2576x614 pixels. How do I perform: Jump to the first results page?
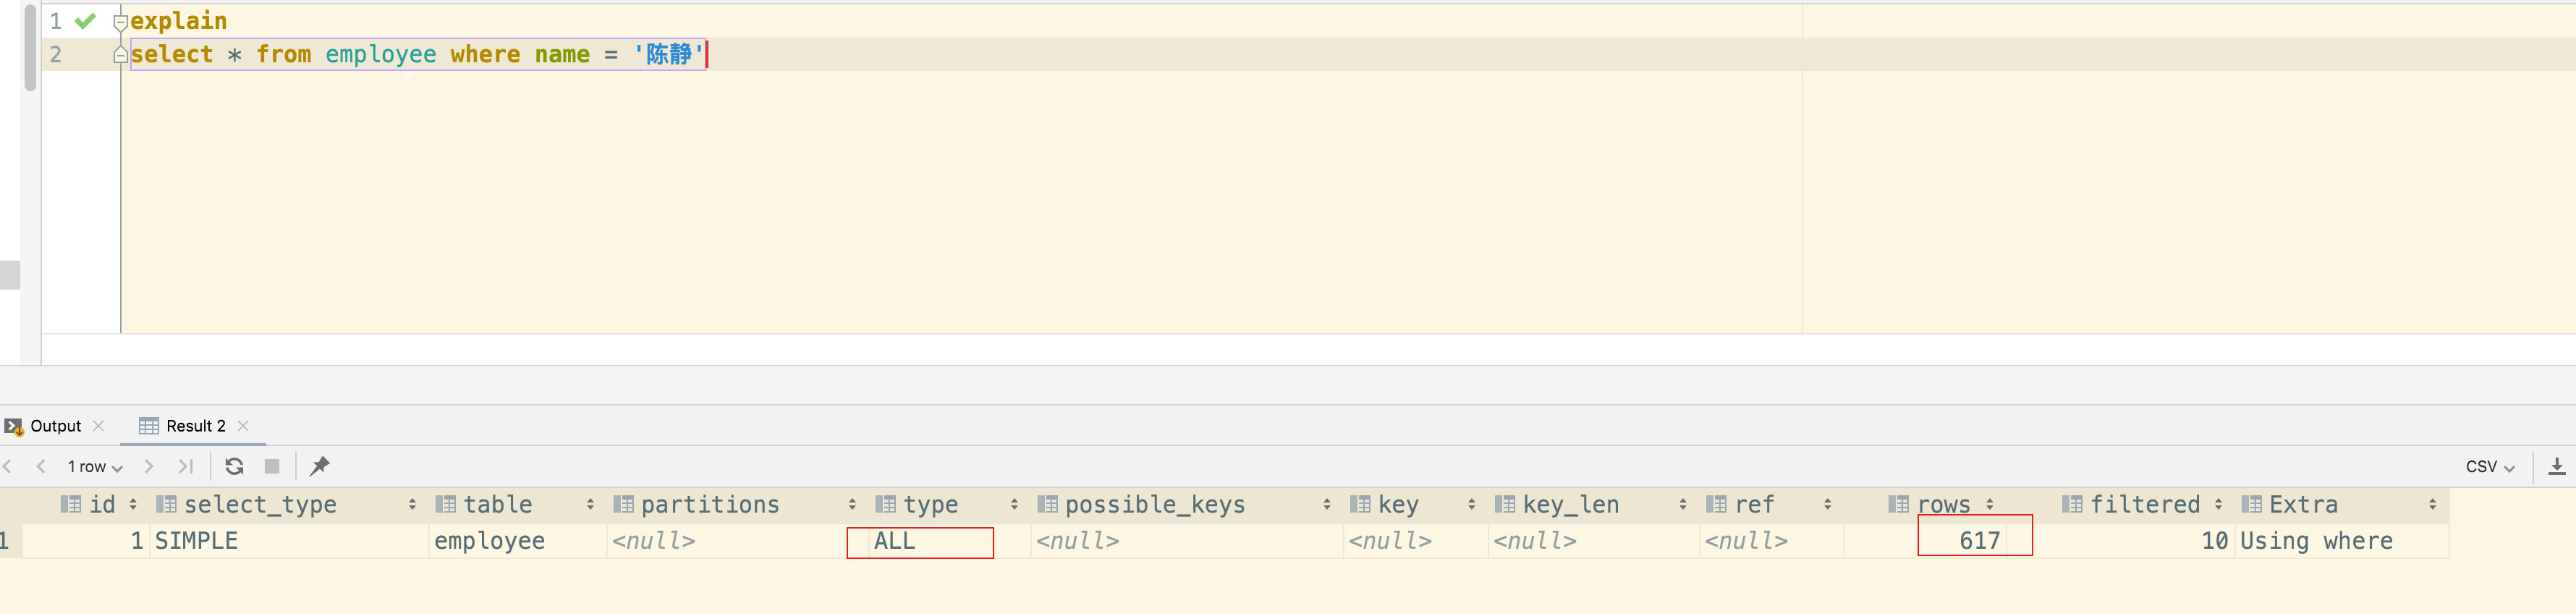coord(8,466)
